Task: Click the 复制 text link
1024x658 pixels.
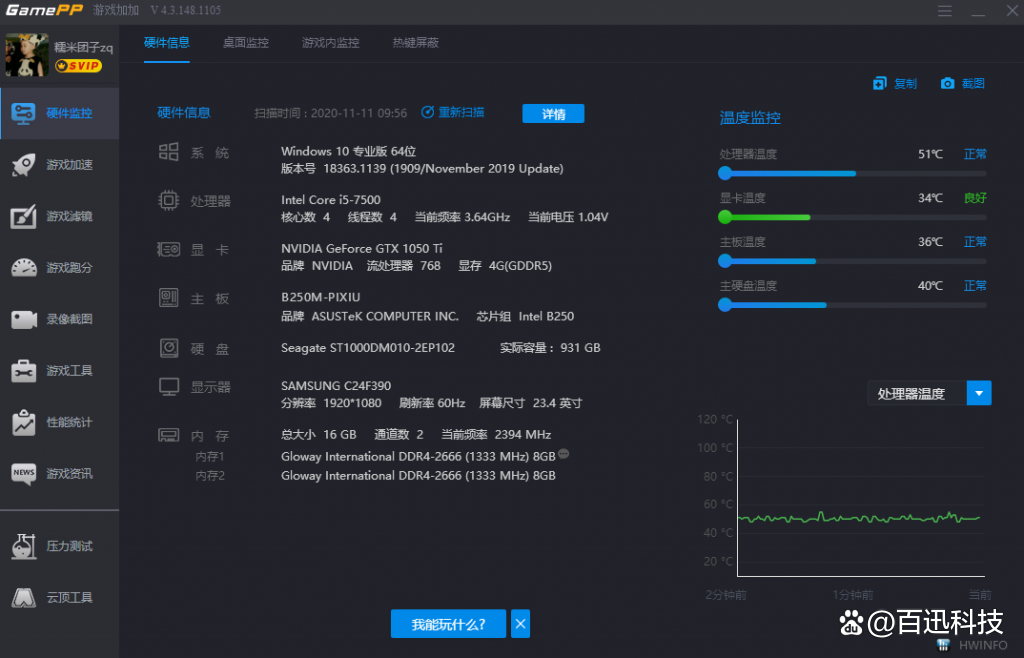Action: coord(905,84)
